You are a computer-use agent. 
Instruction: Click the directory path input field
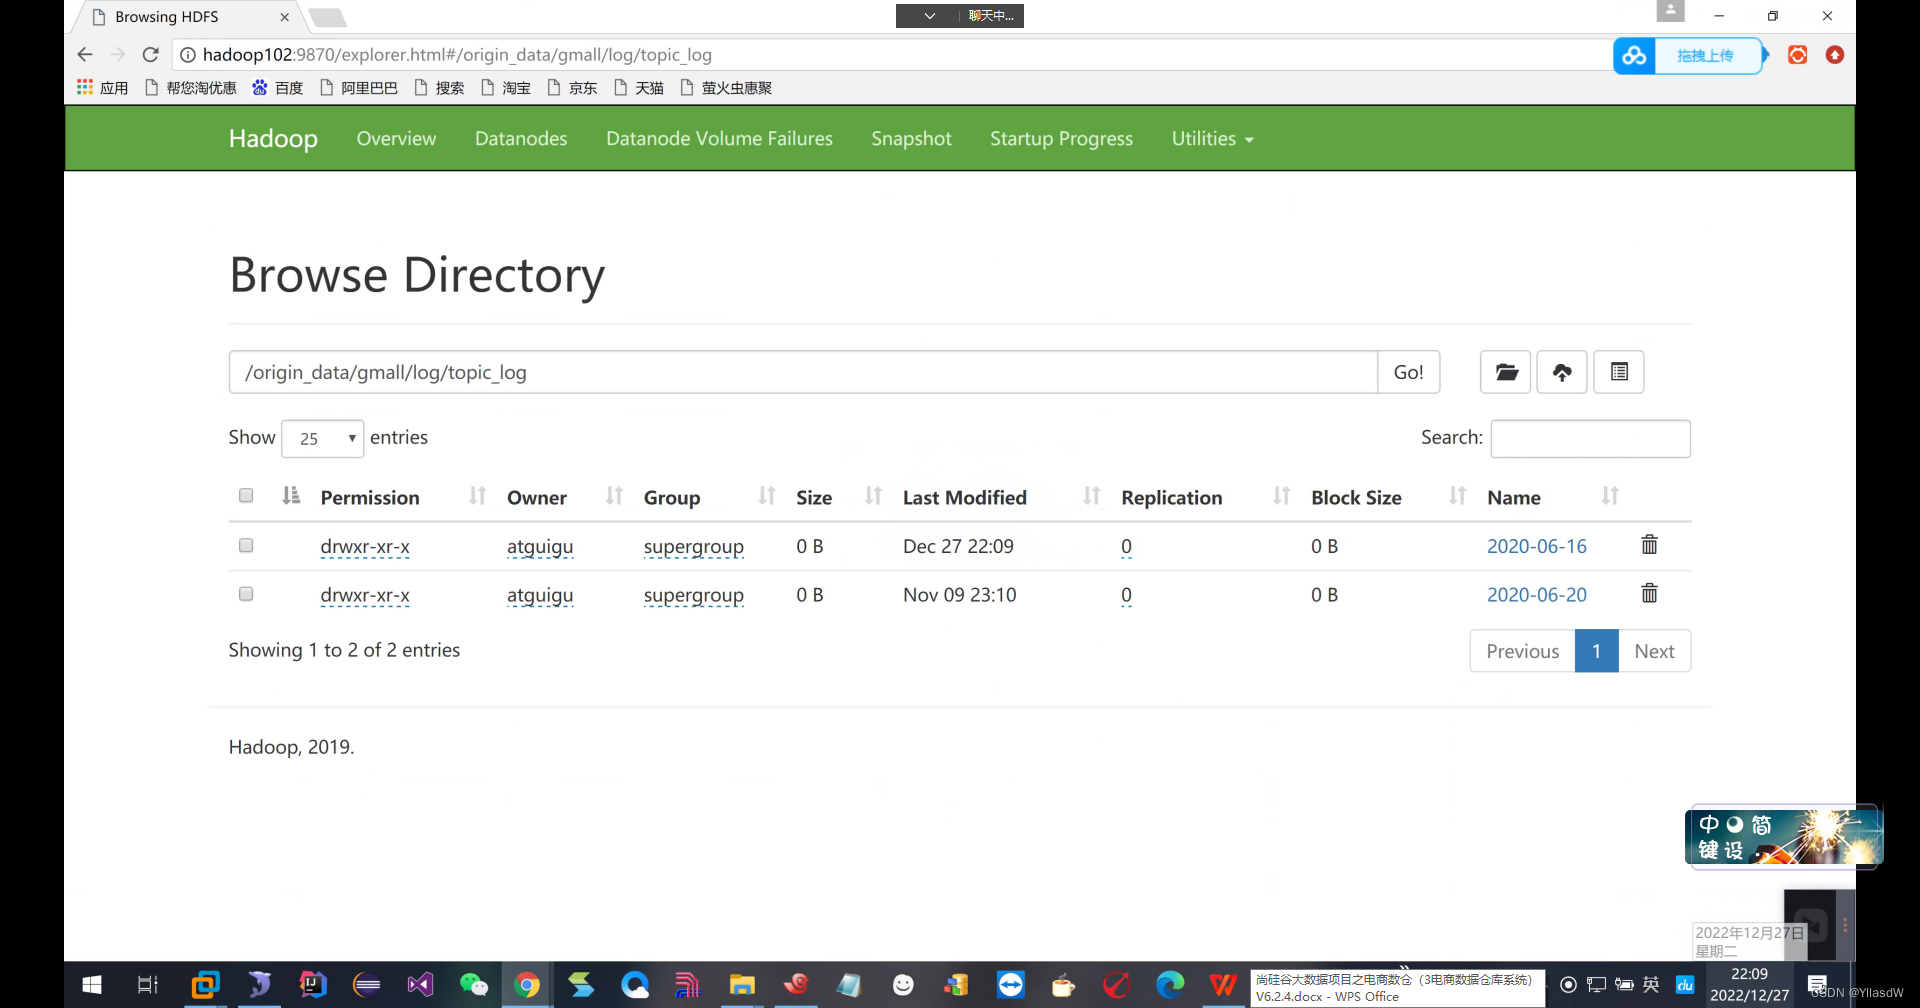coord(803,372)
